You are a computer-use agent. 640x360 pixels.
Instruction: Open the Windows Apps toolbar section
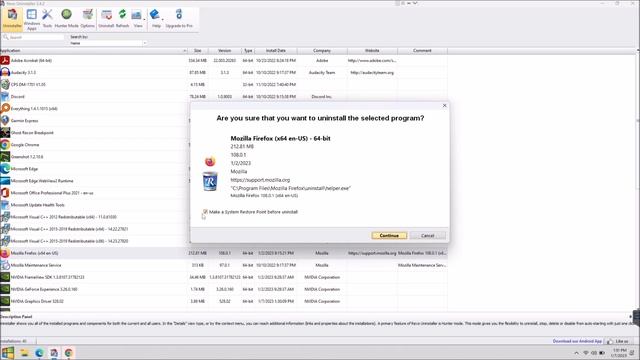point(31,18)
